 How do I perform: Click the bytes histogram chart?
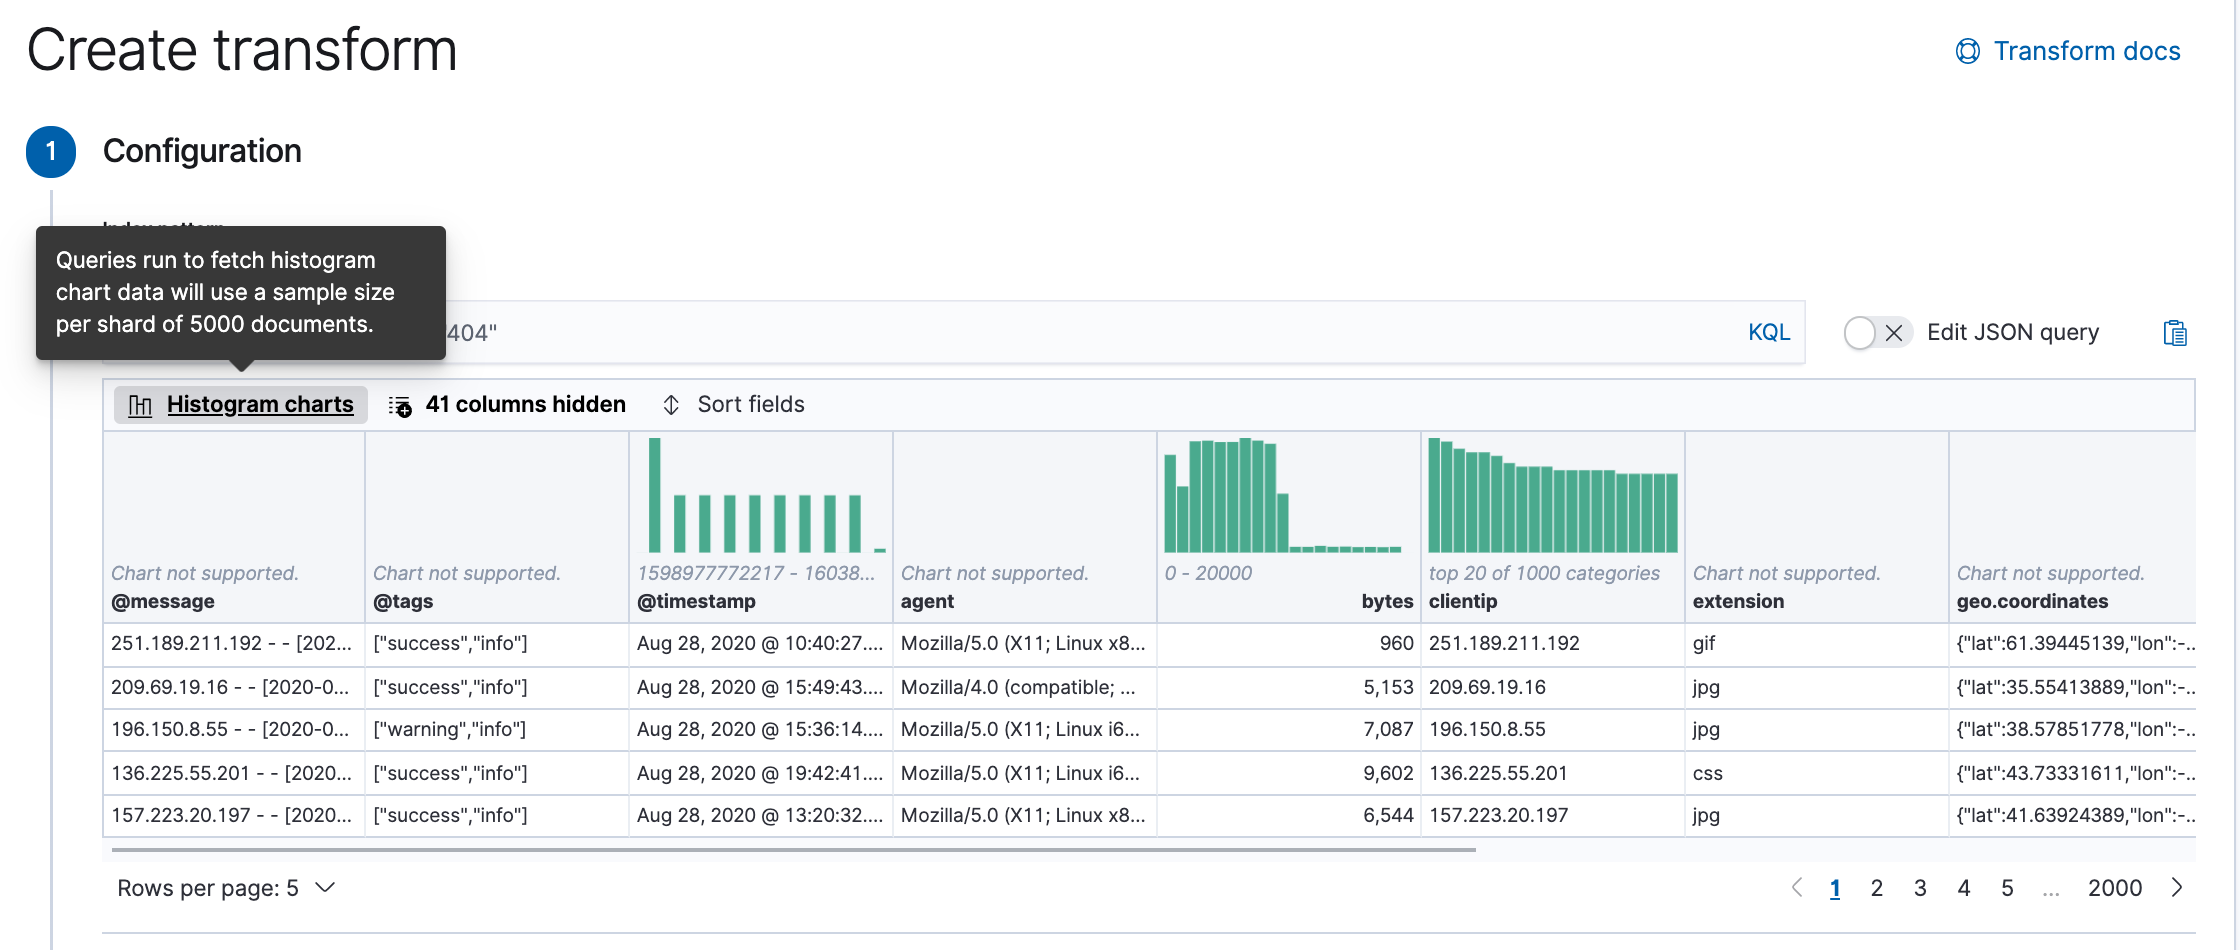click(x=1283, y=497)
